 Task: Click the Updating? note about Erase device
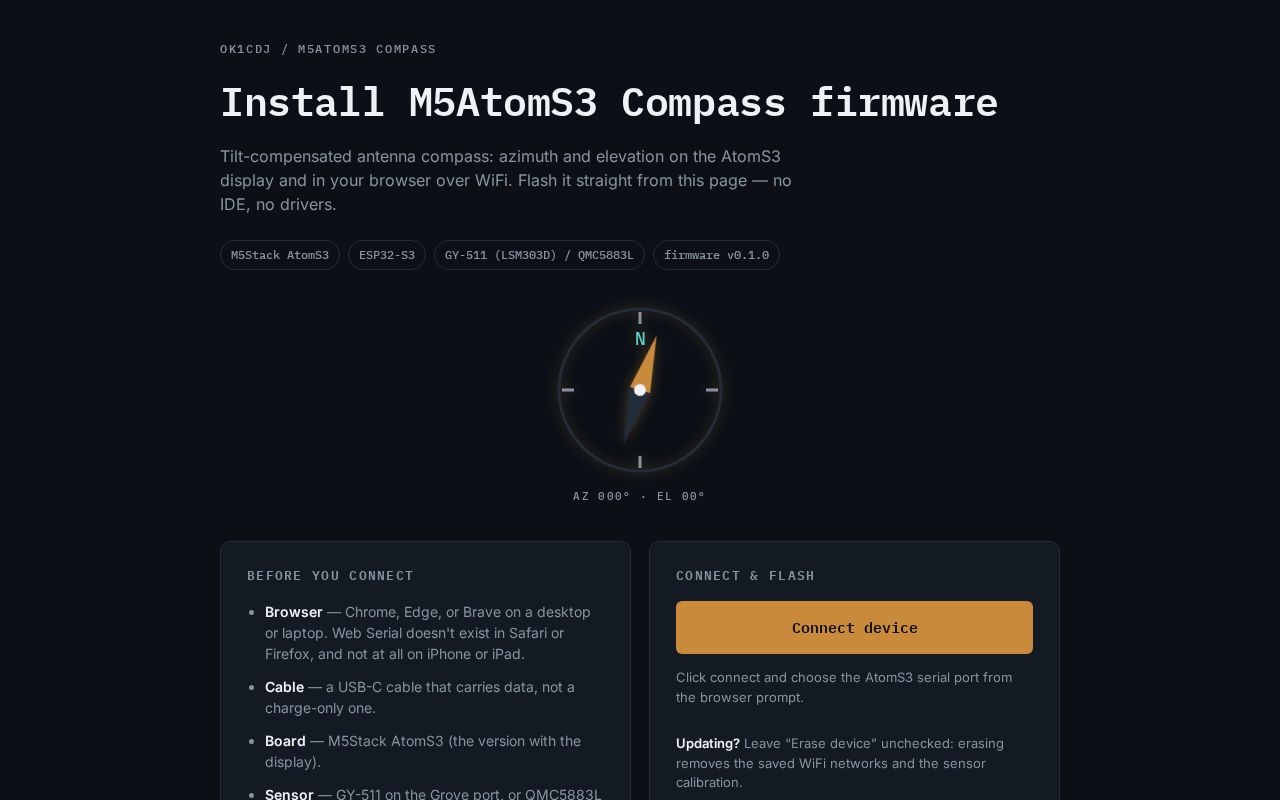854,763
